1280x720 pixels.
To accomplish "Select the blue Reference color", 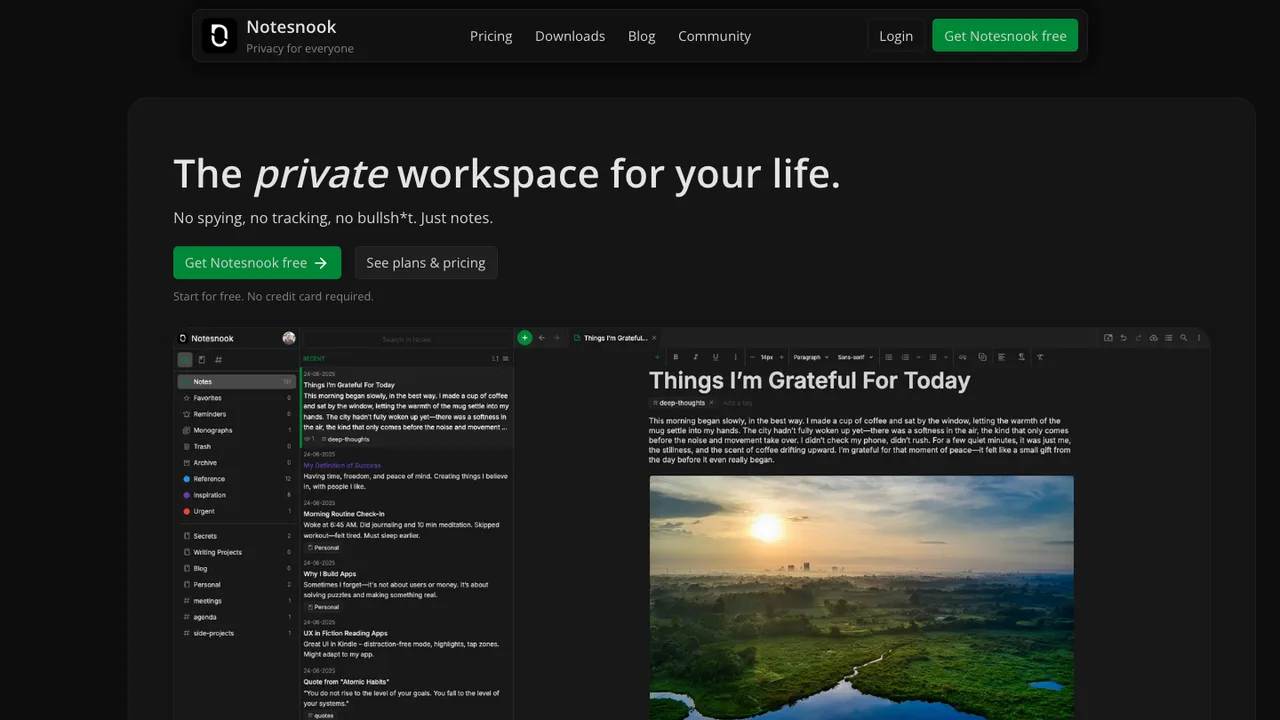I will point(236,479).
